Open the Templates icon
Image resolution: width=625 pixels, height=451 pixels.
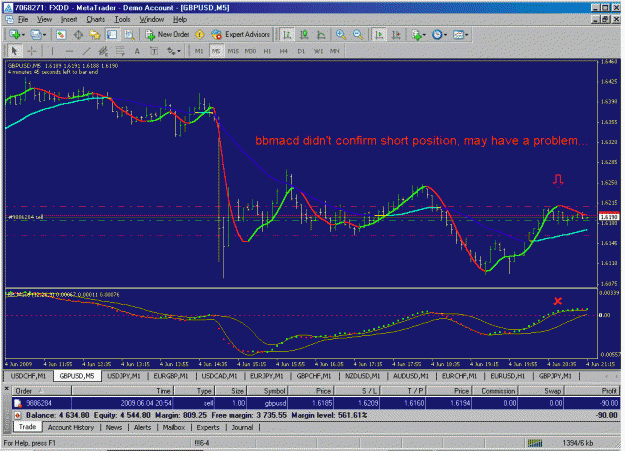tap(458, 35)
